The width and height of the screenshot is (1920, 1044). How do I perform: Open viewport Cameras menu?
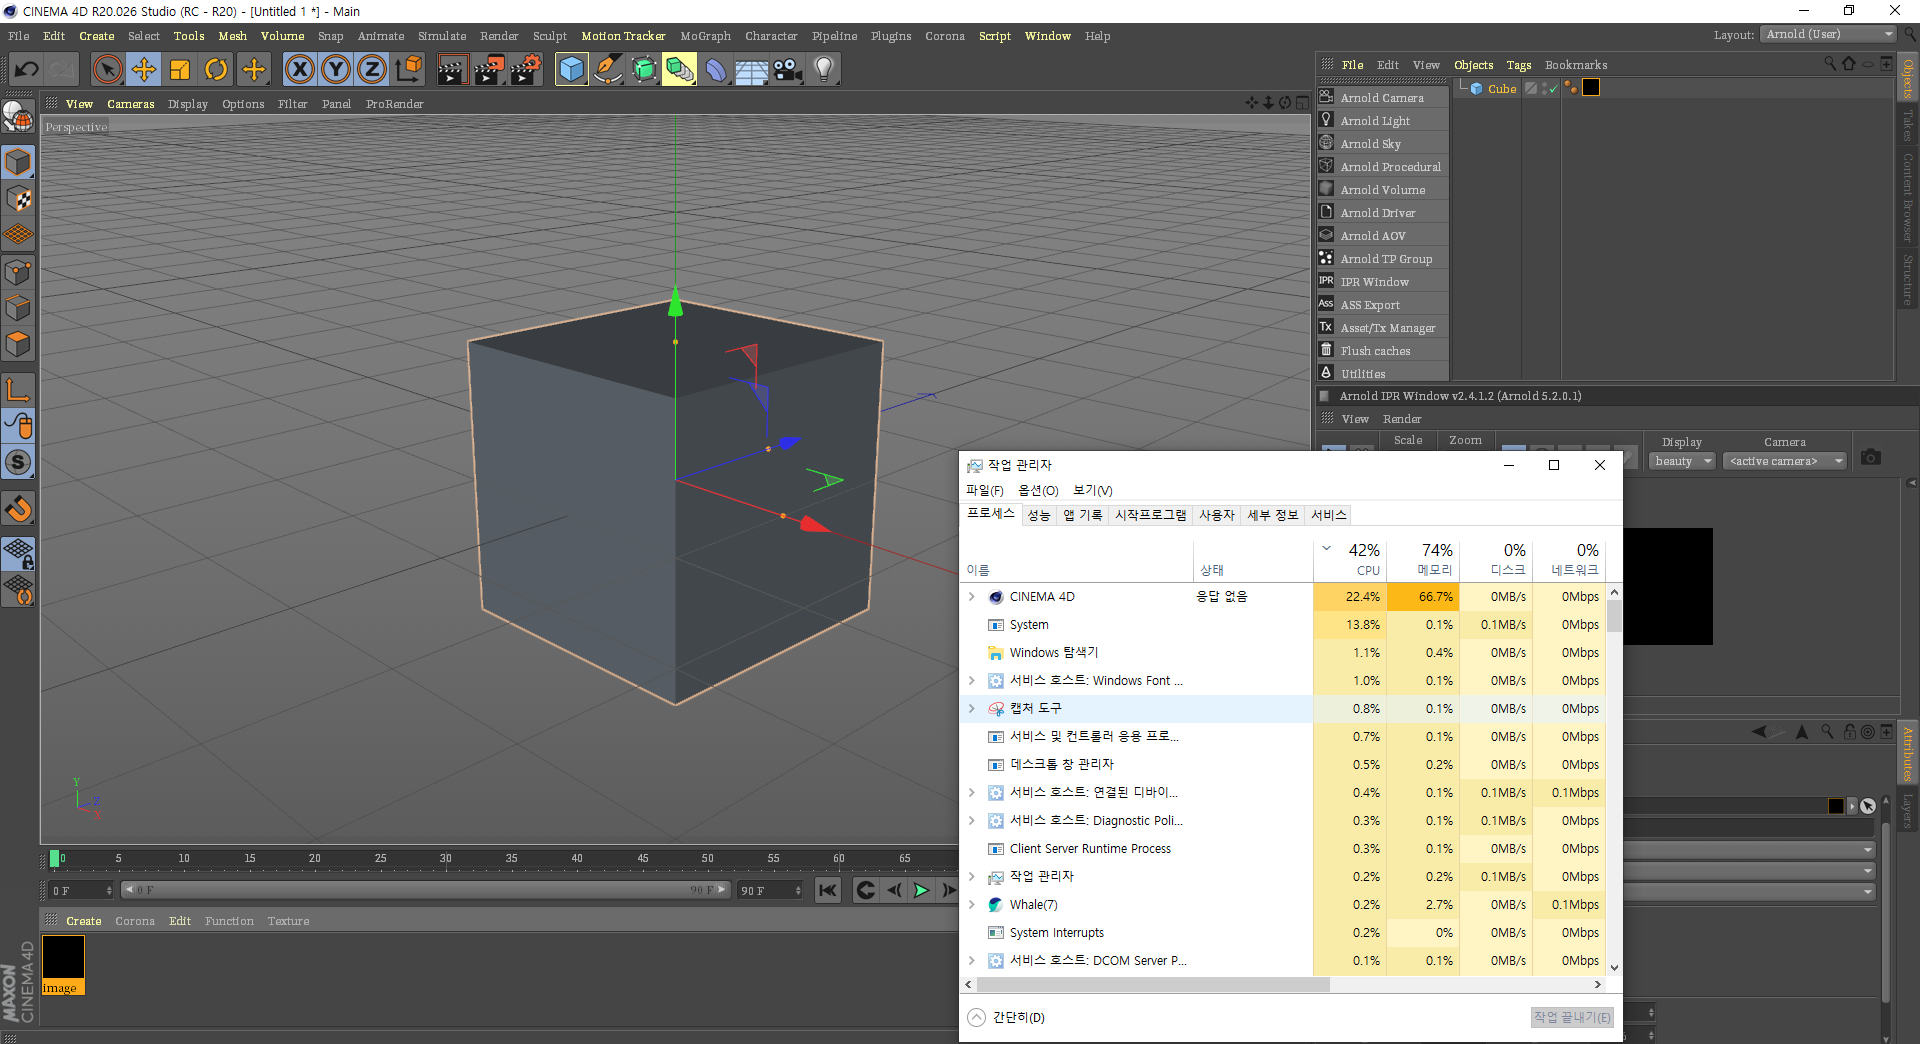click(x=130, y=104)
